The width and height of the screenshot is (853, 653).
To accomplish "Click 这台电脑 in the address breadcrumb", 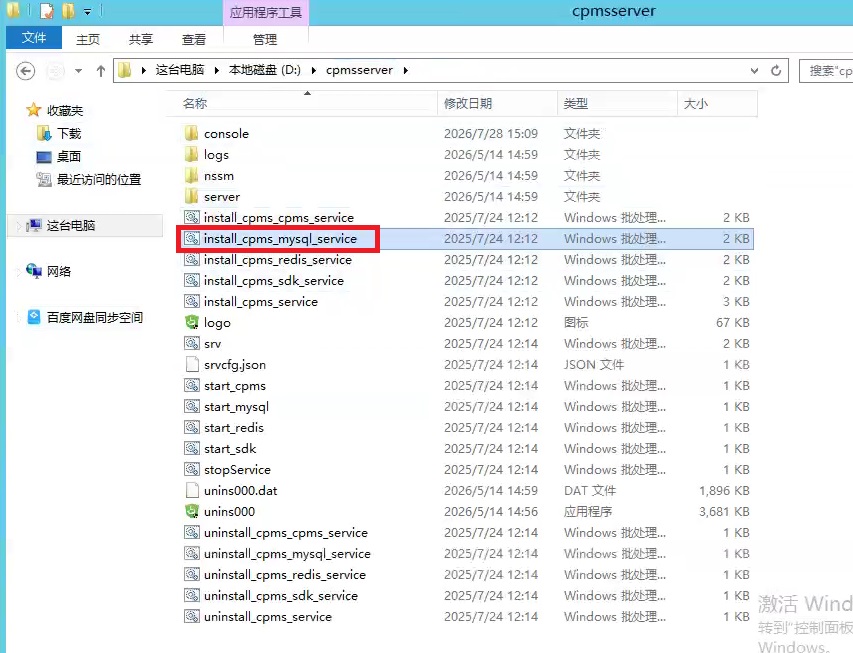I will click(x=180, y=70).
